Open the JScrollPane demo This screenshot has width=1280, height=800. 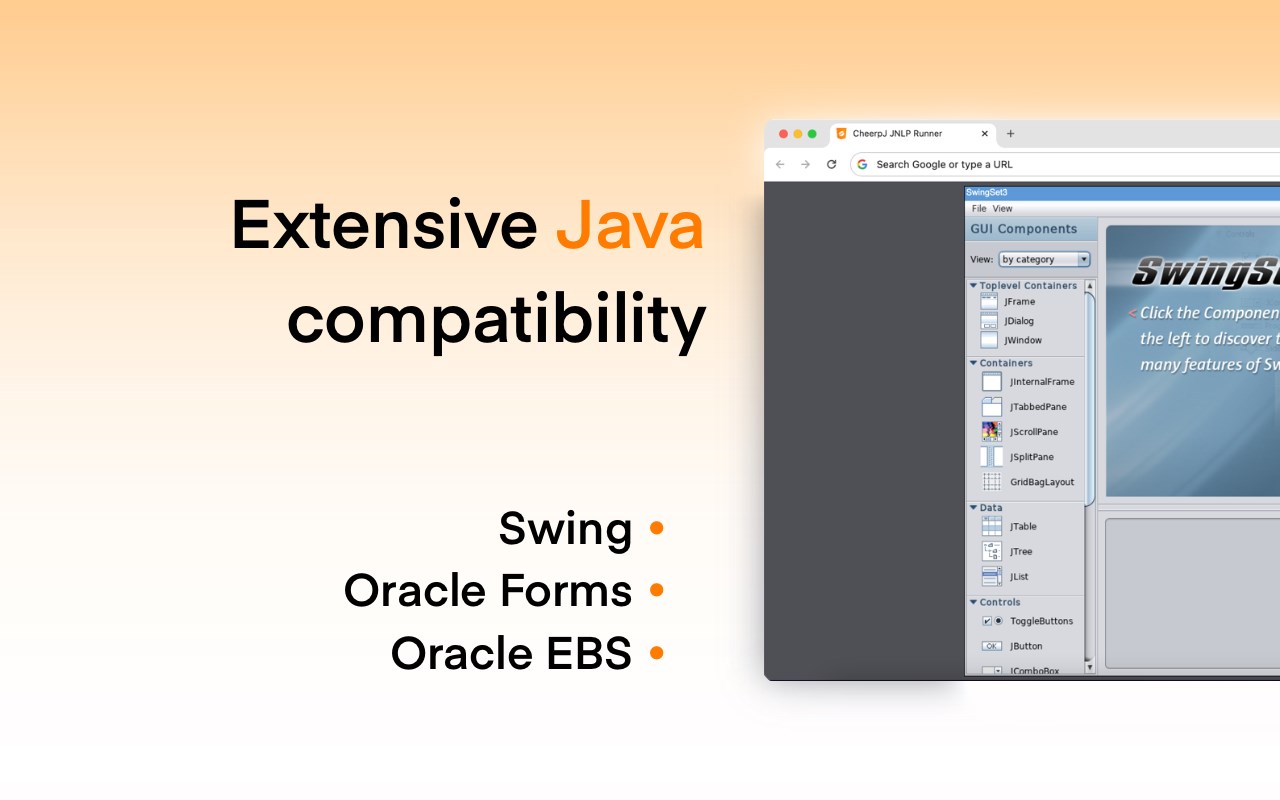point(1021,432)
